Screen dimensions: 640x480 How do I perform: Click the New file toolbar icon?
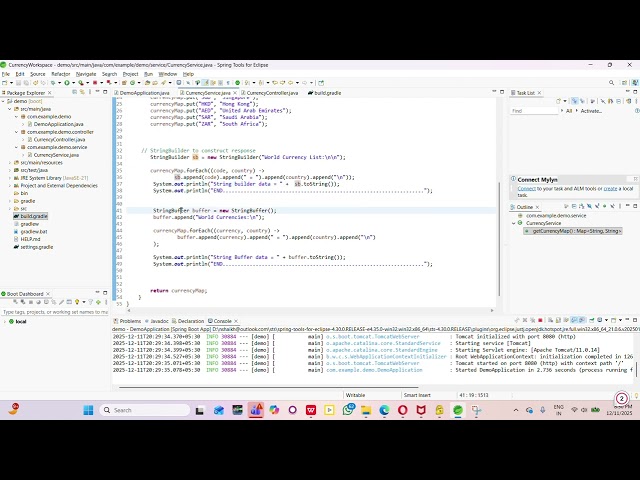pos(4,82)
